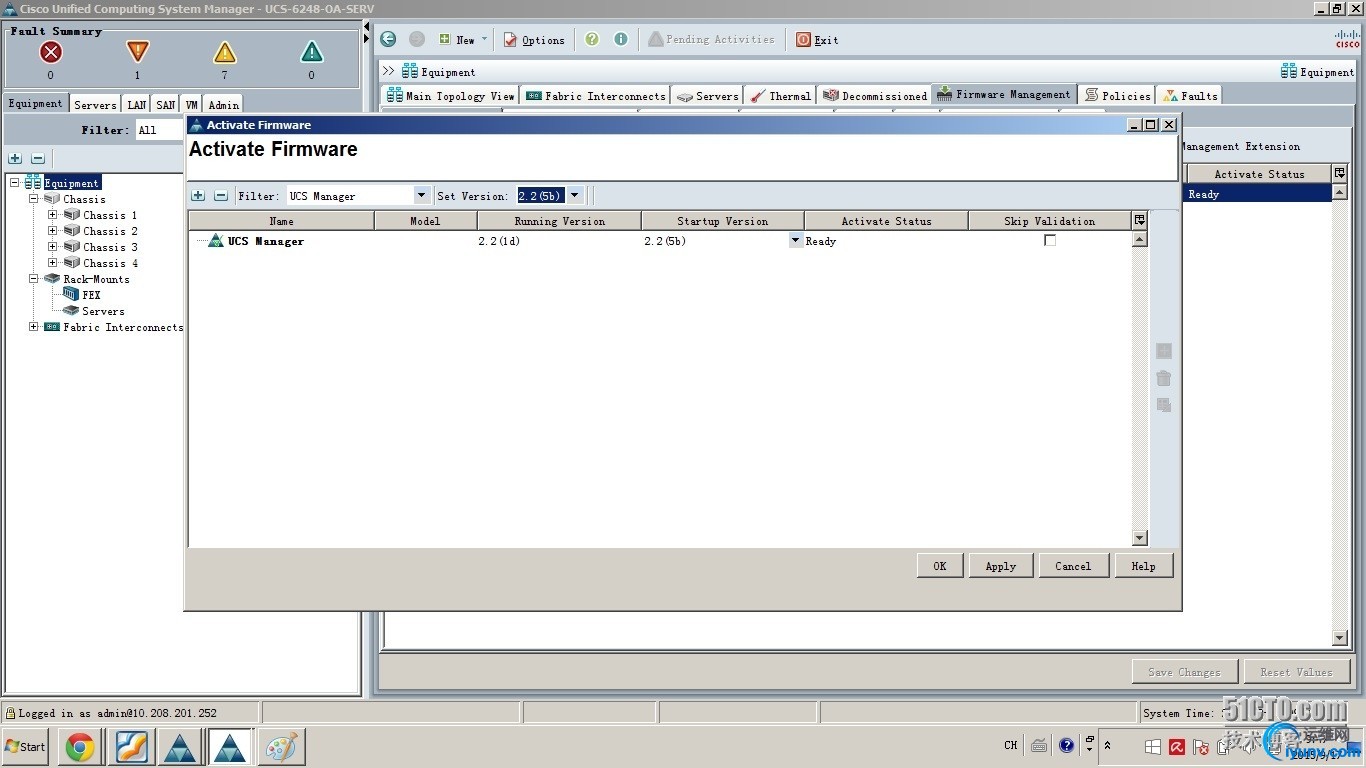
Task: Click Exit in the toolbar
Action: tap(818, 39)
